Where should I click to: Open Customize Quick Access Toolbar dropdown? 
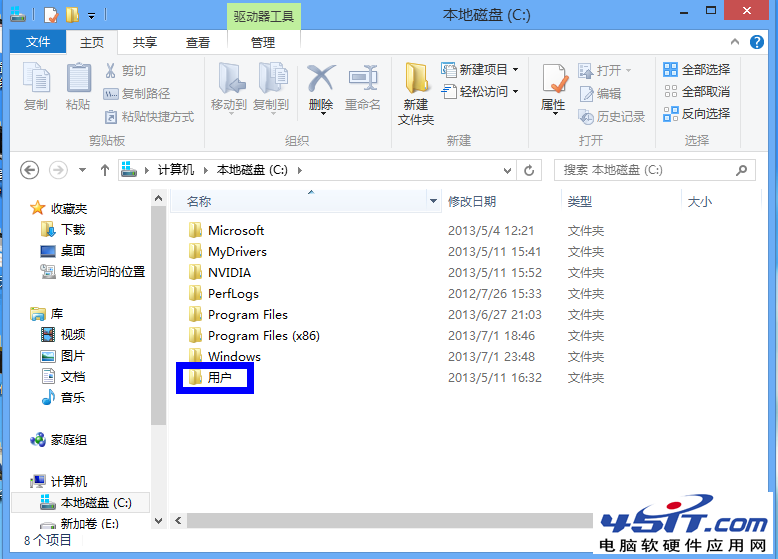point(91,16)
